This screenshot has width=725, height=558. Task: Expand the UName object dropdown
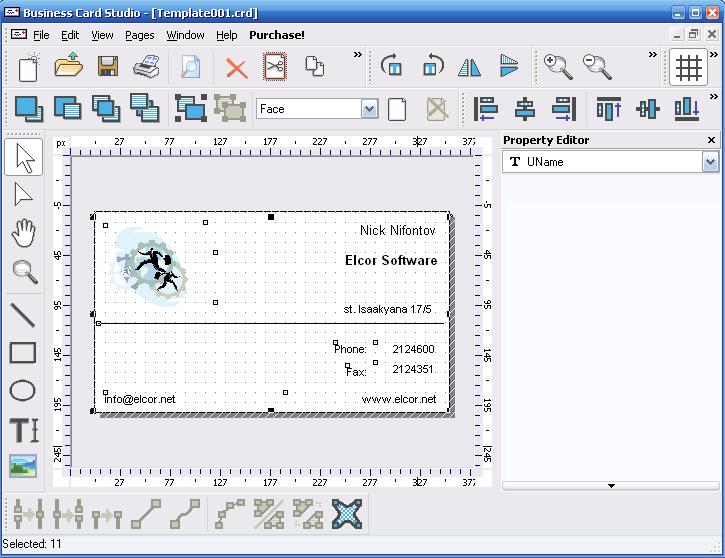pos(710,162)
